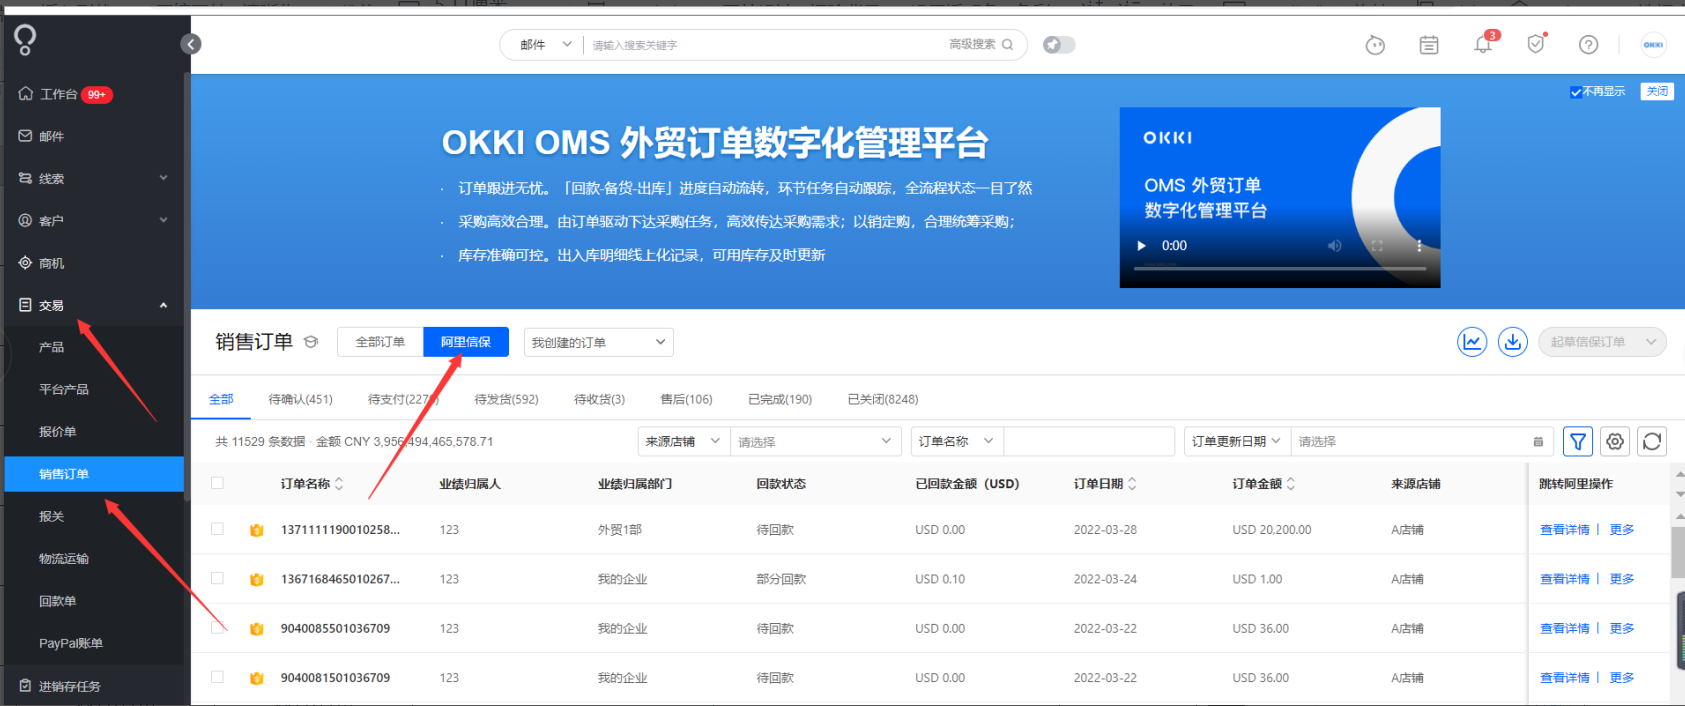Switch to 全部订单 tab
Screen dimensions: 1685x706
(380, 342)
